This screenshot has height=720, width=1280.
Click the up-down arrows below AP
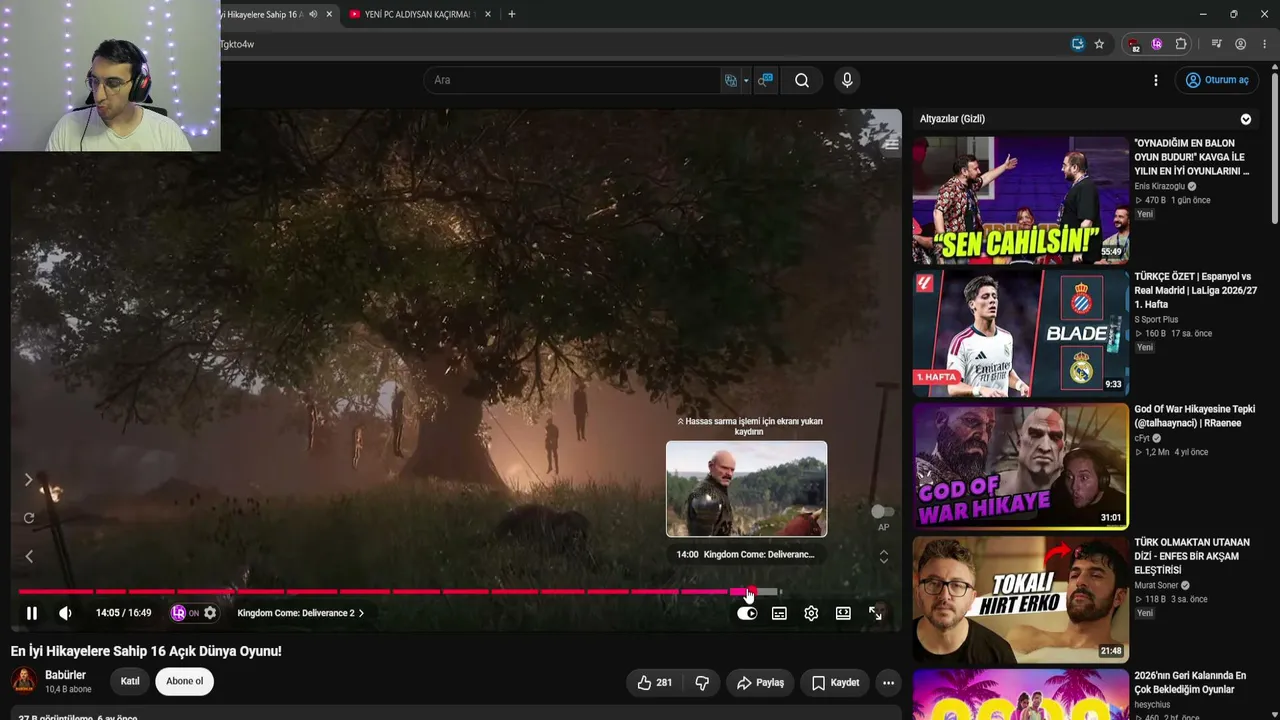[x=883, y=556]
